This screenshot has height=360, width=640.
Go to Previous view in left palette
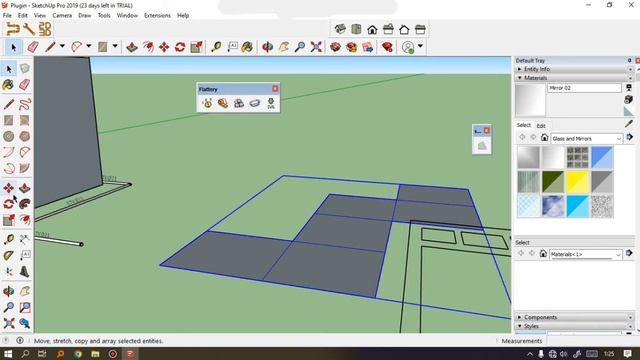[24, 323]
